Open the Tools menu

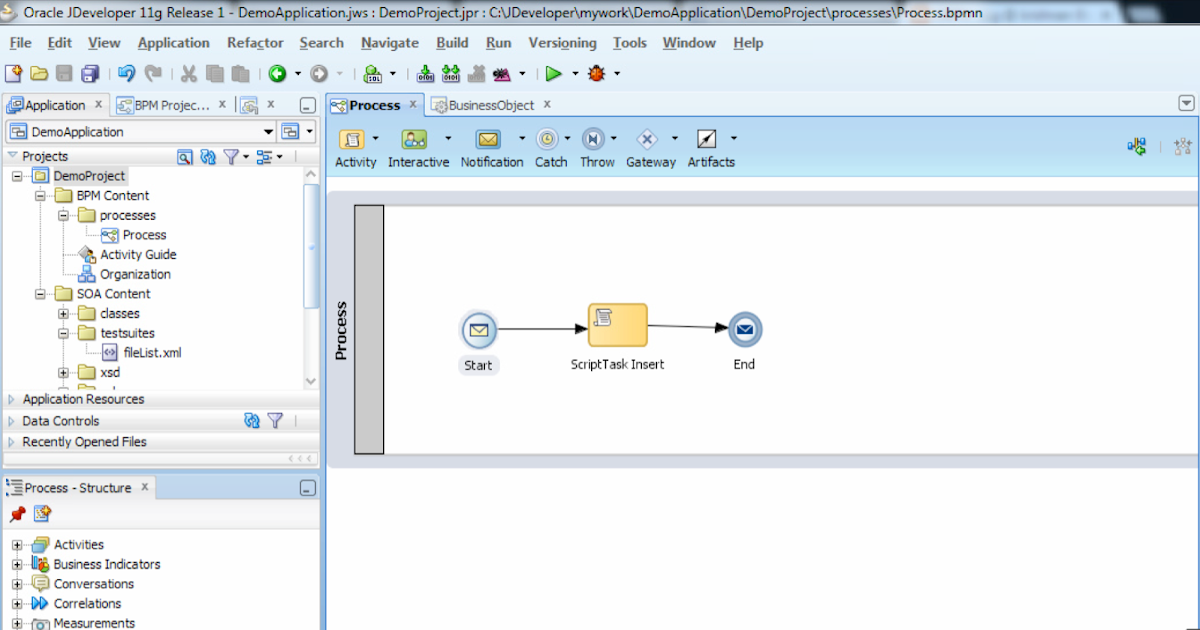point(630,43)
